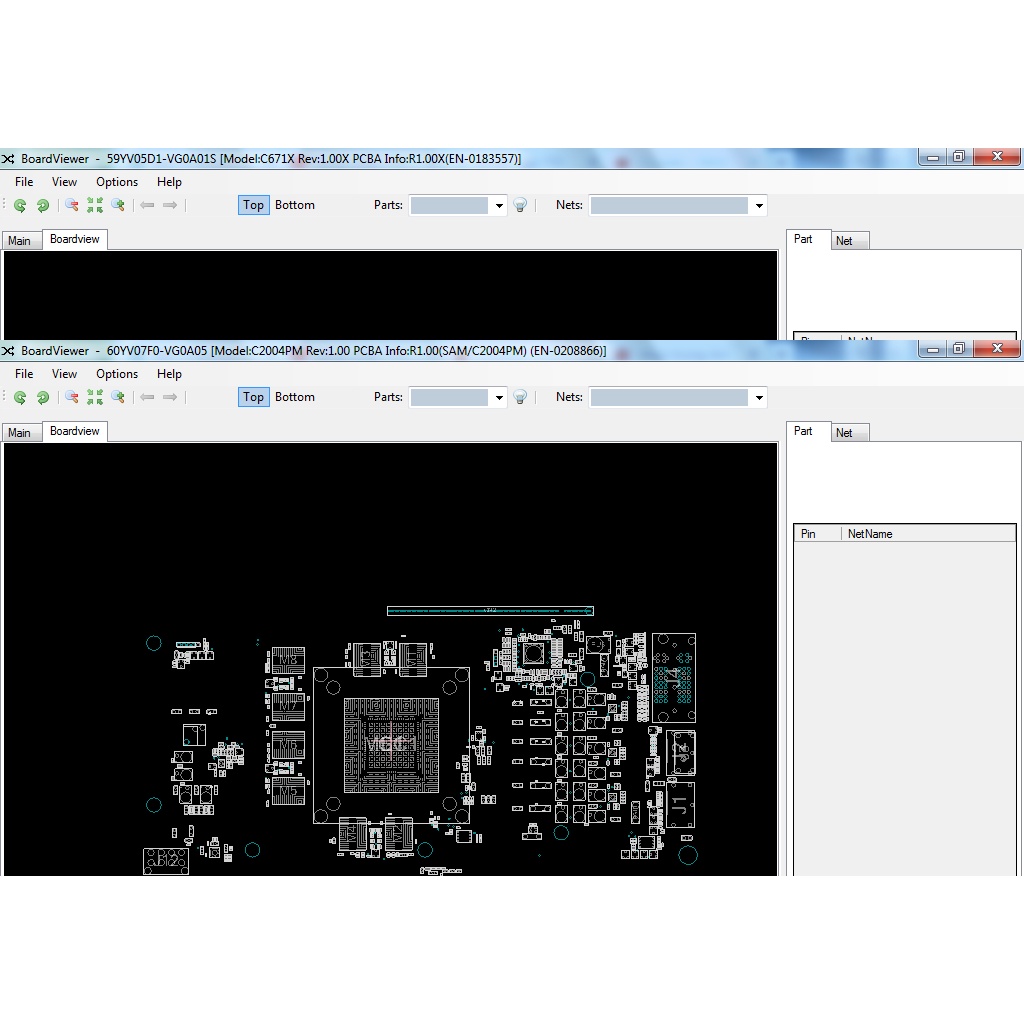Zoom out the board in 59YV05D1 window

[72, 206]
